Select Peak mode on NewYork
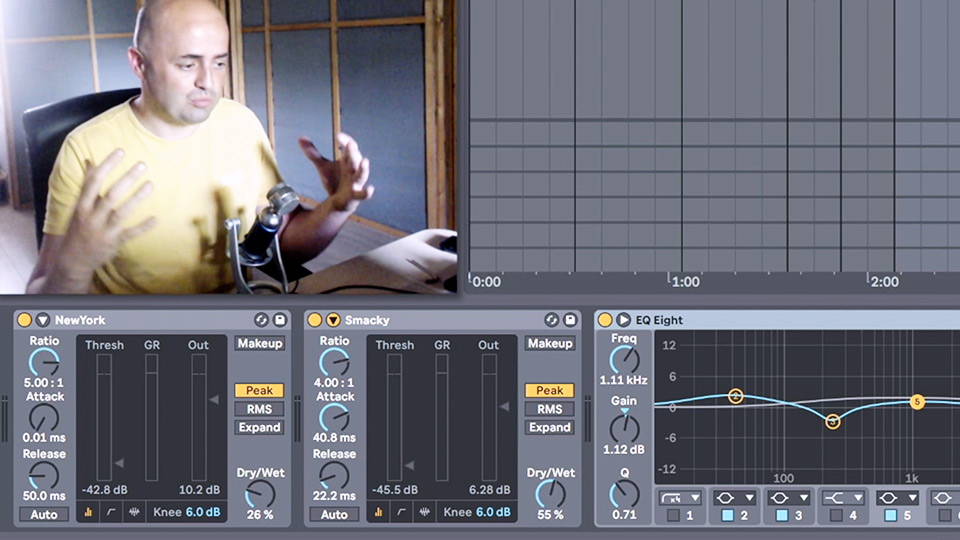 [x=260, y=390]
